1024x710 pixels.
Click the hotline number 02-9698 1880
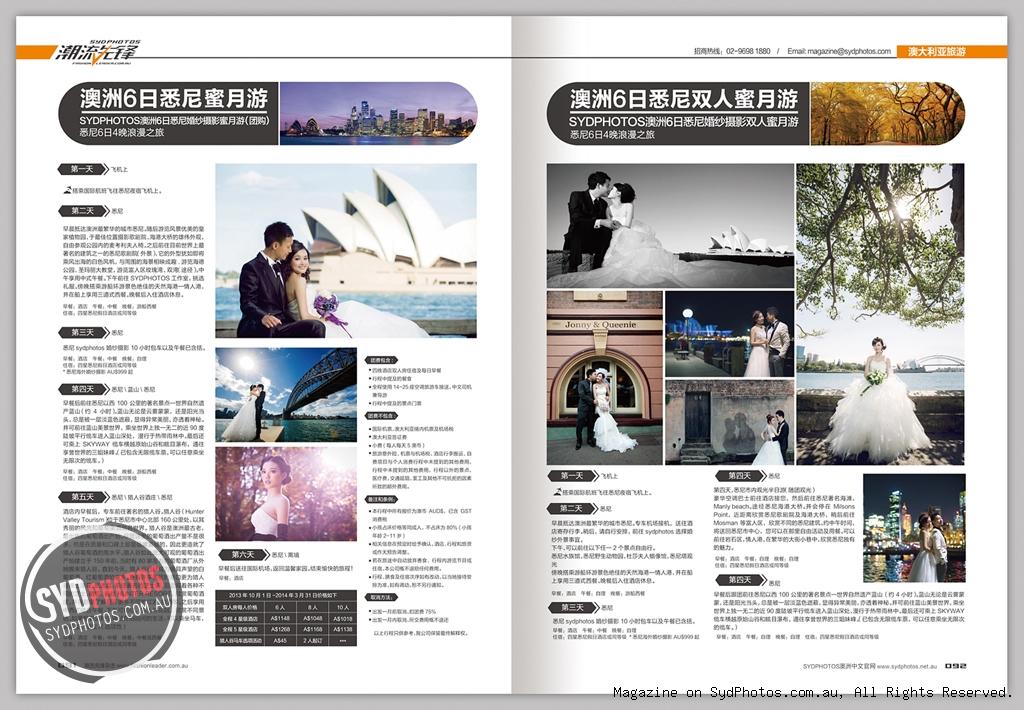pyautogui.click(x=748, y=51)
